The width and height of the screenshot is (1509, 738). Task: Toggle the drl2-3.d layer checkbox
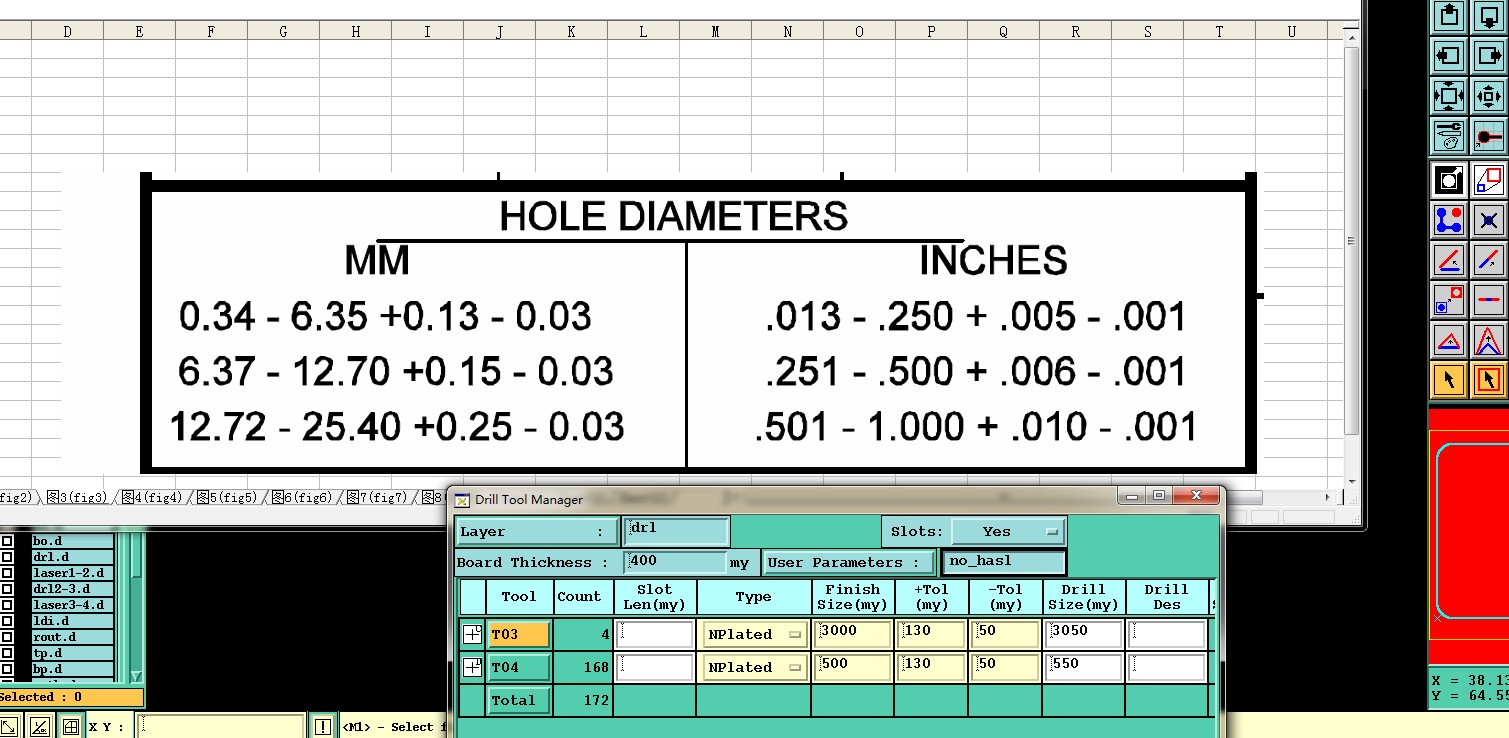[7, 589]
